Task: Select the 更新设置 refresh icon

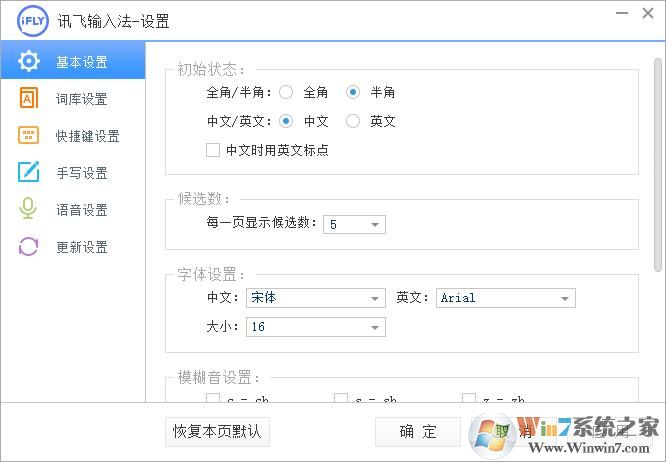Action: coord(29,247)
